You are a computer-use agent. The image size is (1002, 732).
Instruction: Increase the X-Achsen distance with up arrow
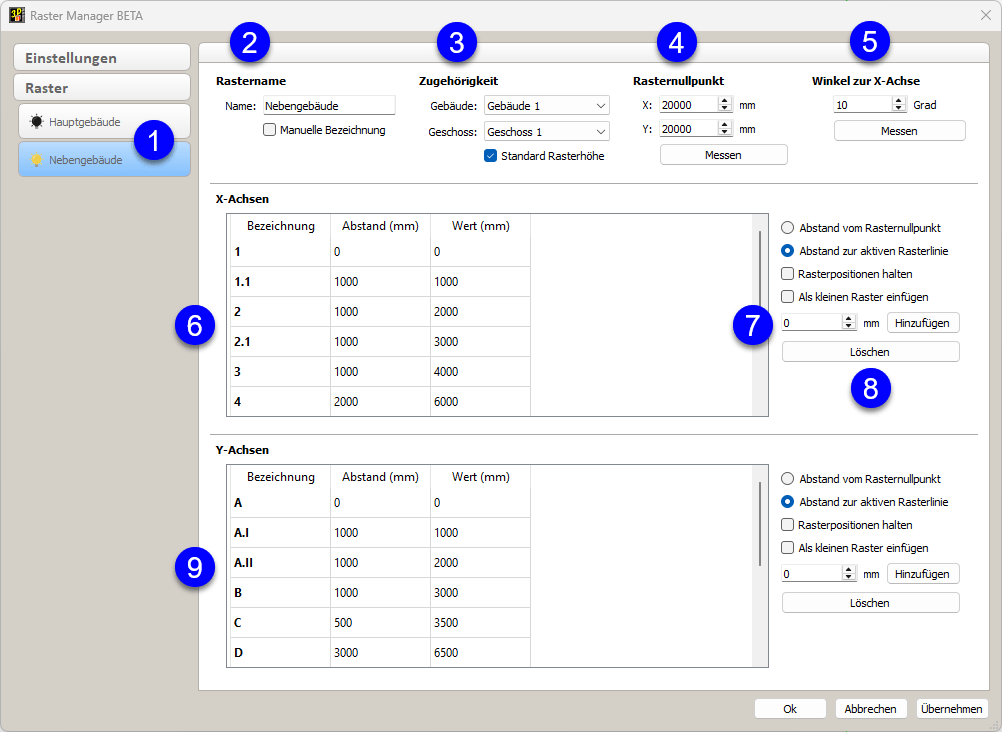click(x=849, y=318)
